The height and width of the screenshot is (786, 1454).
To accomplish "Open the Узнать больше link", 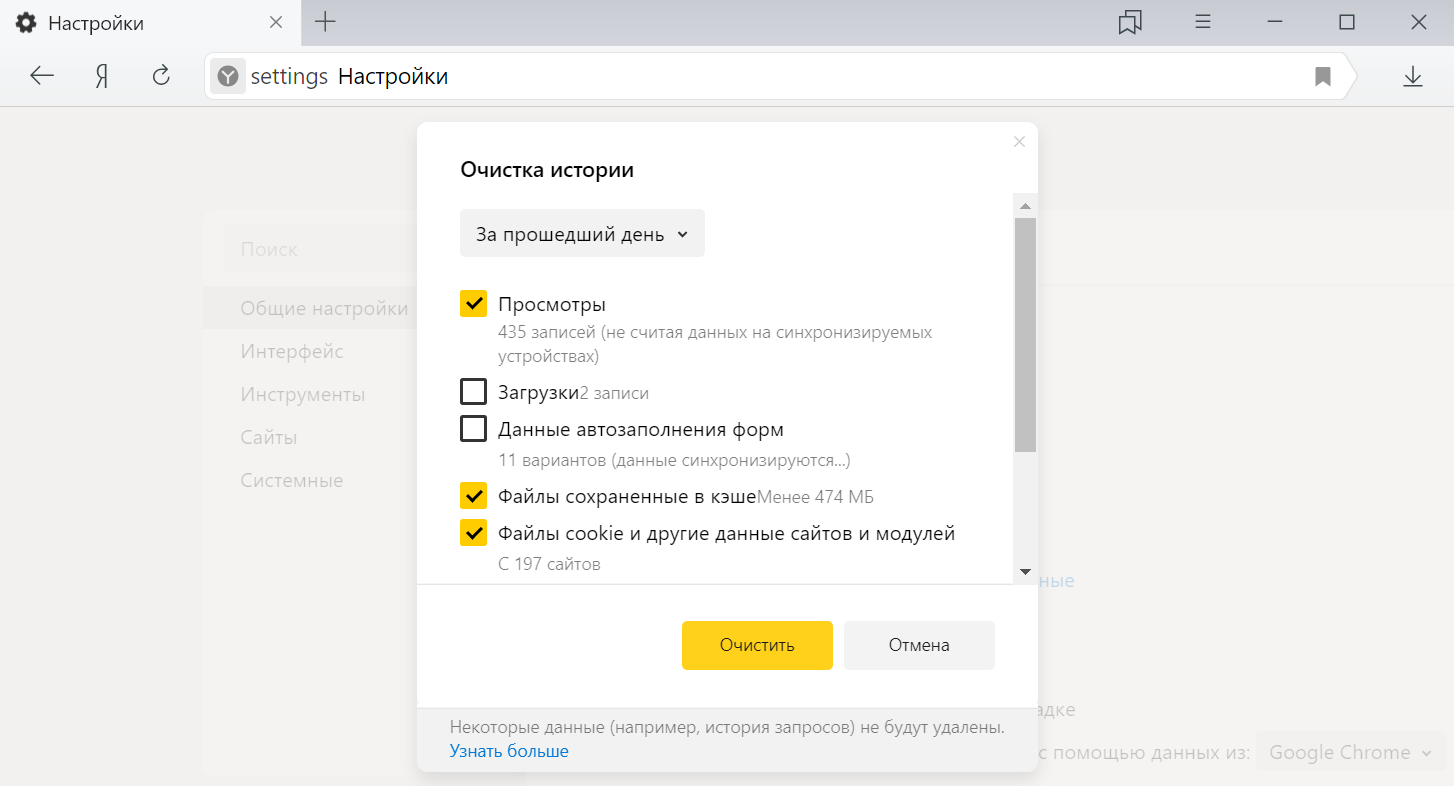I will [509, 751].
